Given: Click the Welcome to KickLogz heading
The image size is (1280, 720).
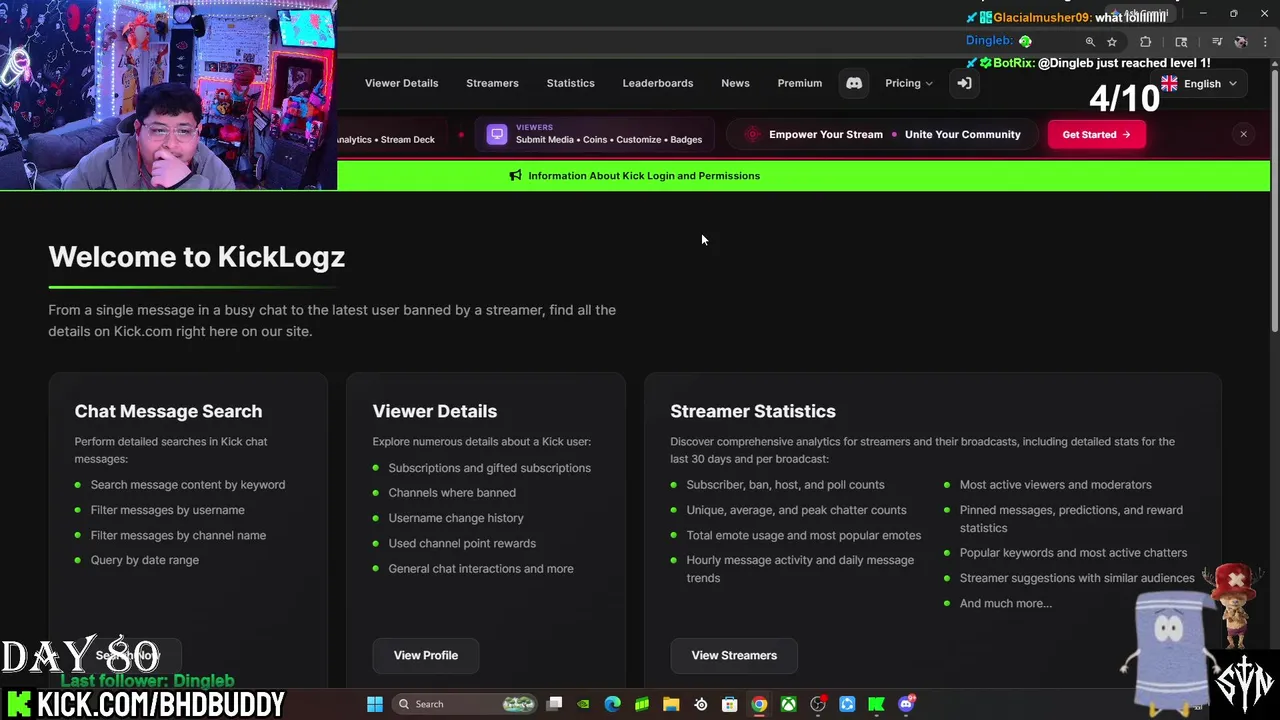Looking at the screenshot, I should pyautogui.click(x=196, y=257).
